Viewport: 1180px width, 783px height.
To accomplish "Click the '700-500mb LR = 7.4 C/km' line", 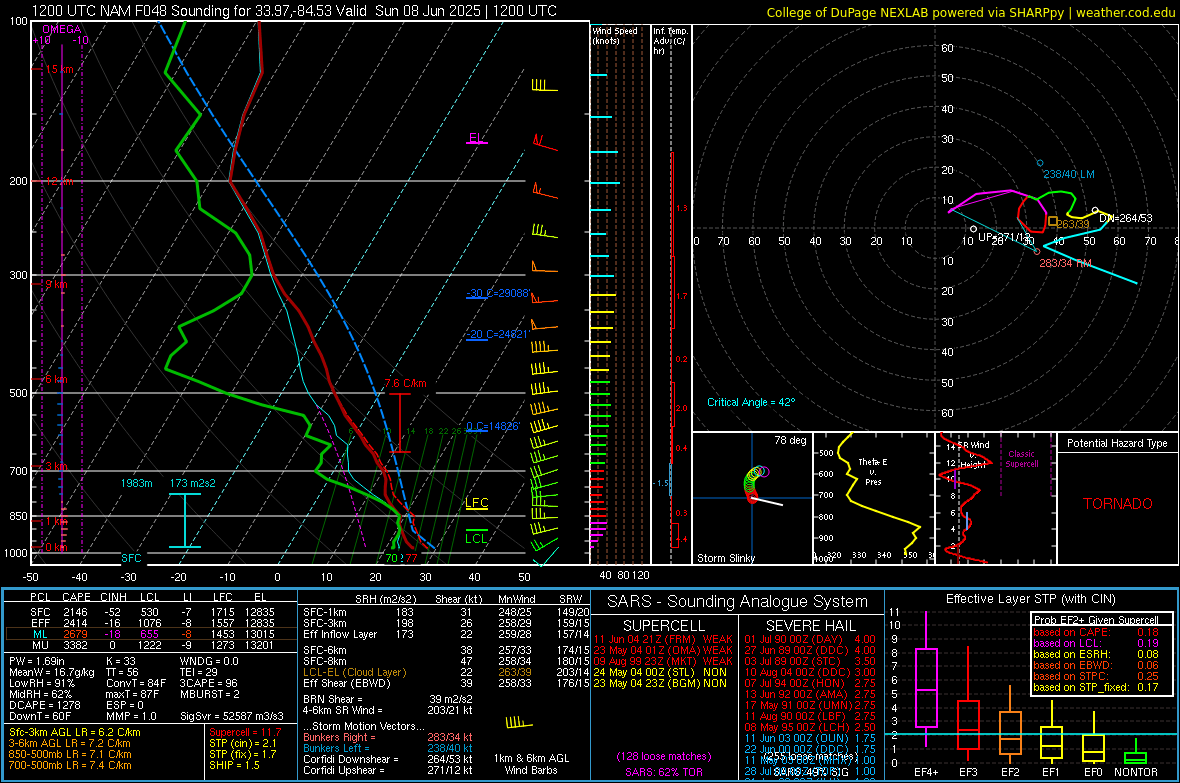I will (x=70, y=765).
